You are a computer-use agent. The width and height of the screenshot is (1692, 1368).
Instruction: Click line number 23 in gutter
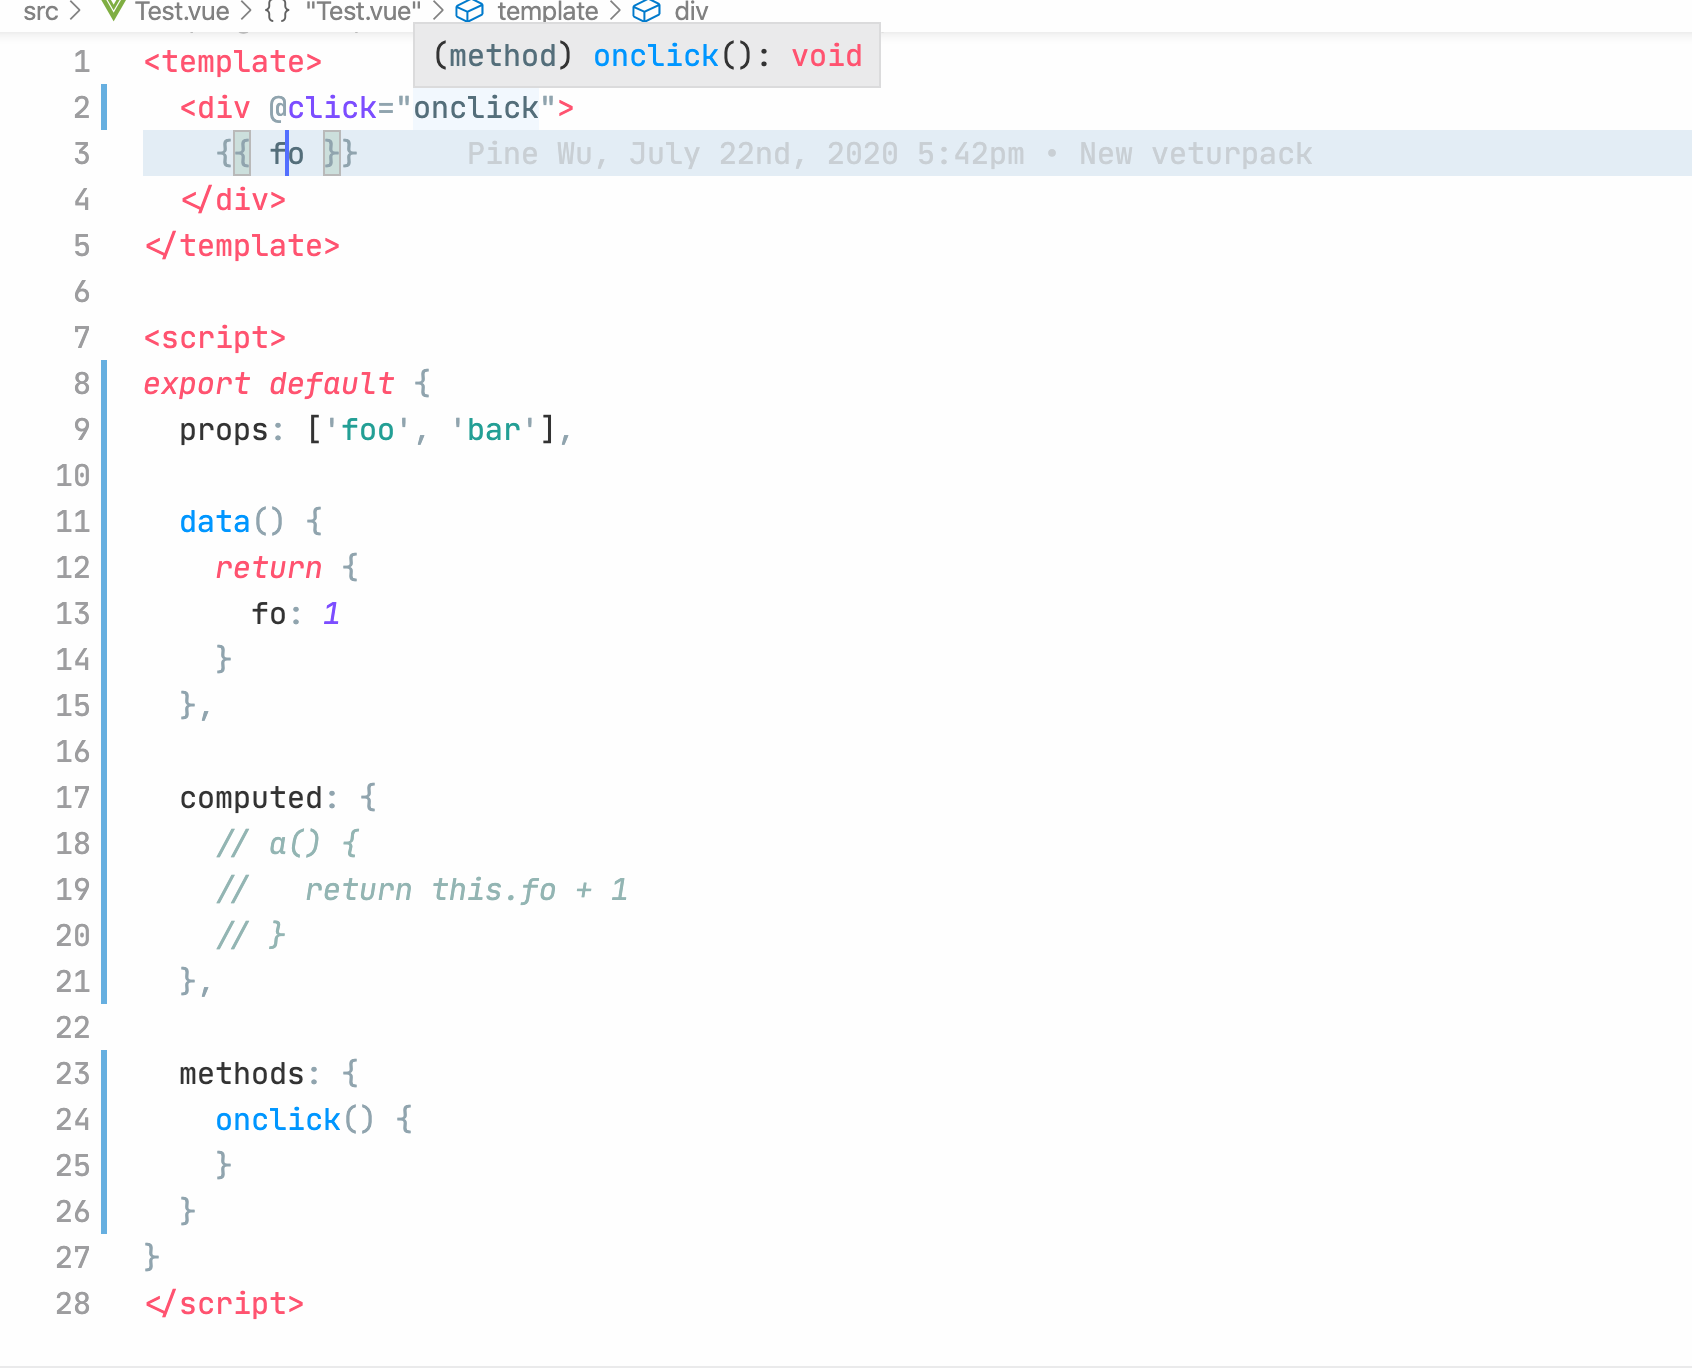tap(73, 1074)
